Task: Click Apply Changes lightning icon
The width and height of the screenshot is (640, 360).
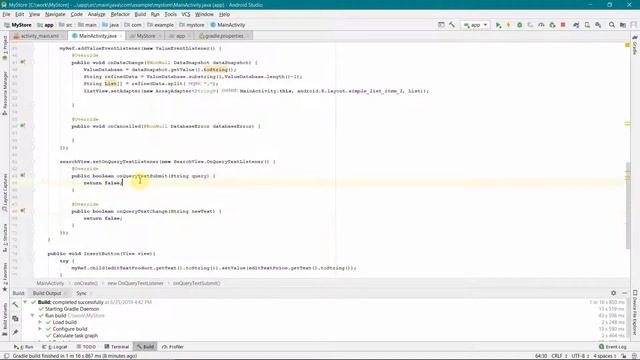Action: [509, 25]
